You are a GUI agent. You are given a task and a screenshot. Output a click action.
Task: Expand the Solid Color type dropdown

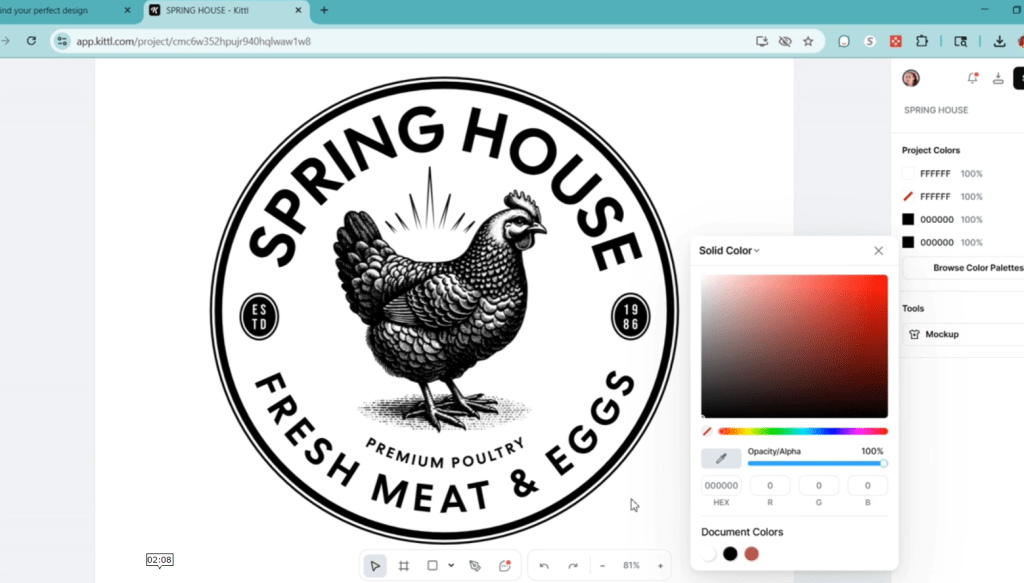point(729,251)
